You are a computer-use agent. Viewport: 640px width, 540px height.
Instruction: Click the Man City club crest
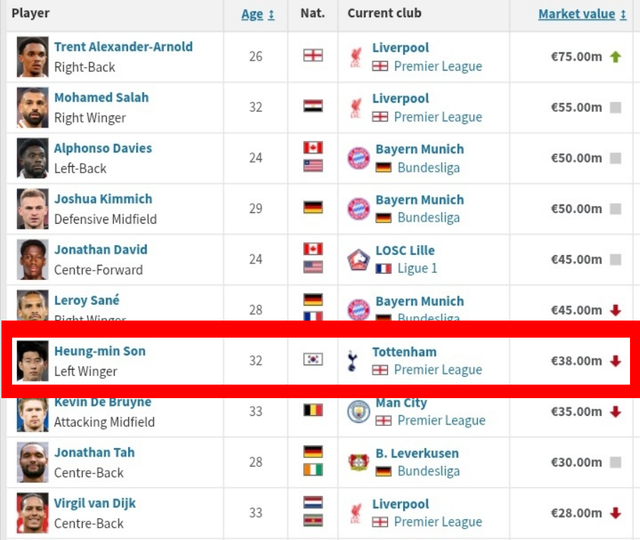358,411
